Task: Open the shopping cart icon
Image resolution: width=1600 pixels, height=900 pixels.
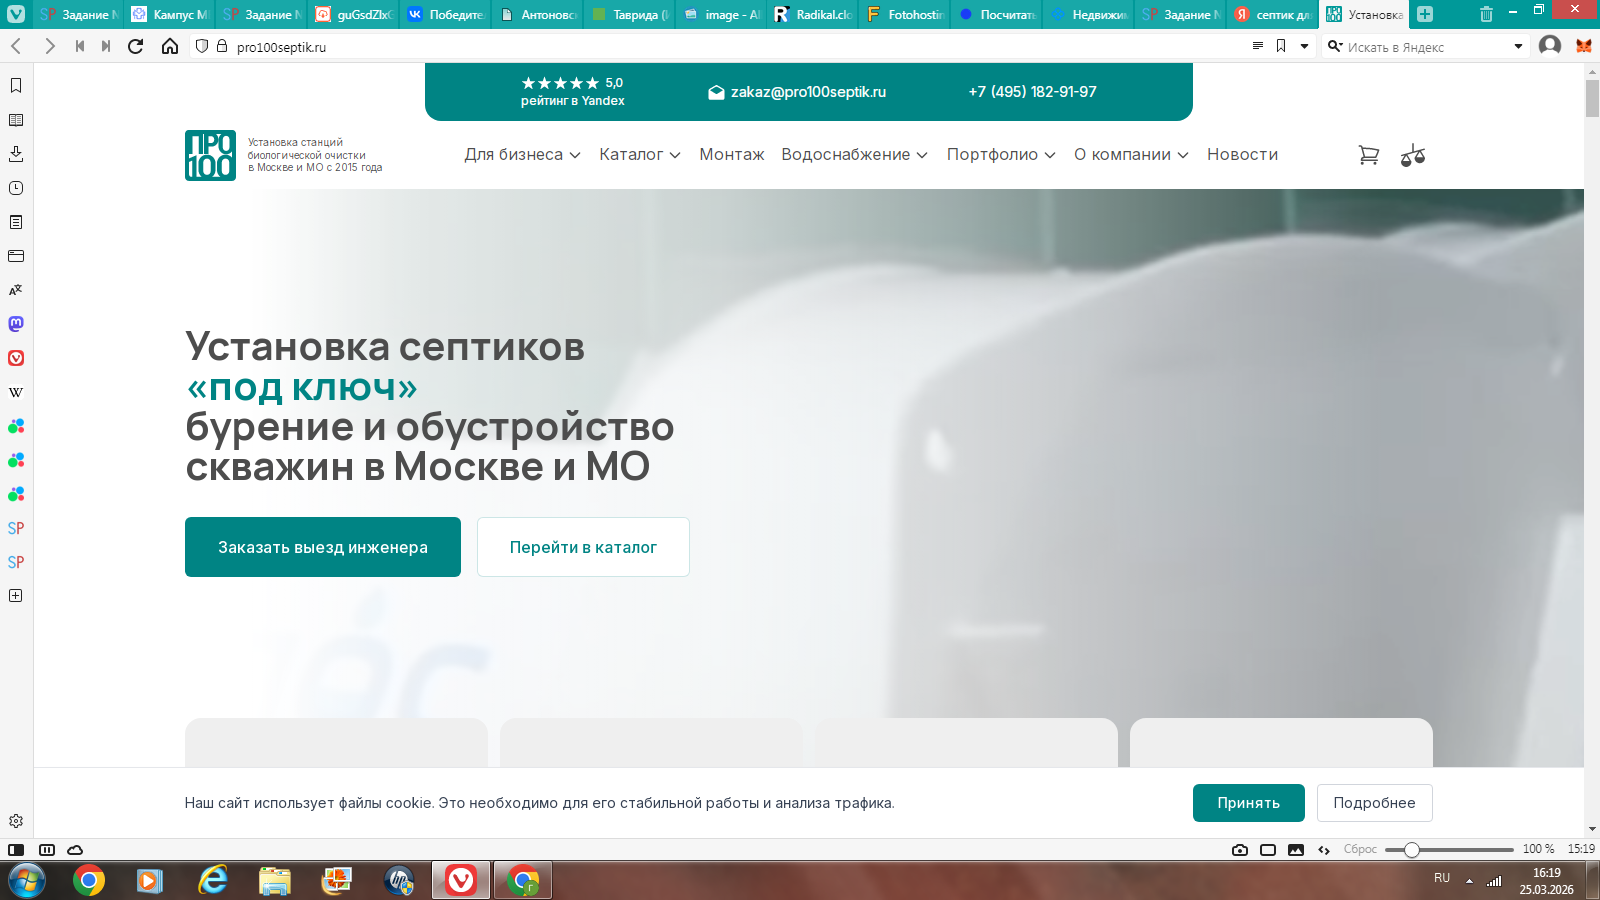Action: pos(1368,155)
